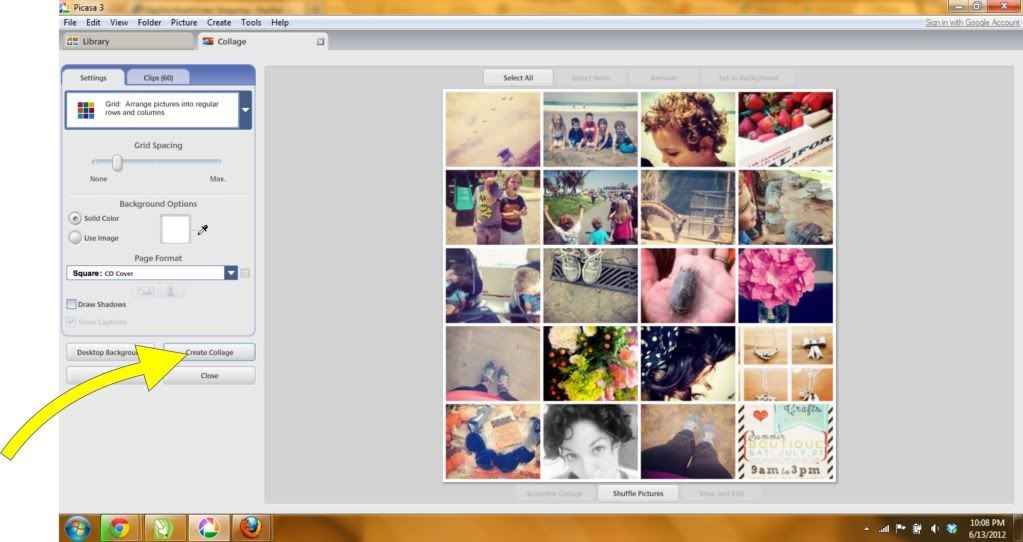Click the Select None button

click(591, 78)
